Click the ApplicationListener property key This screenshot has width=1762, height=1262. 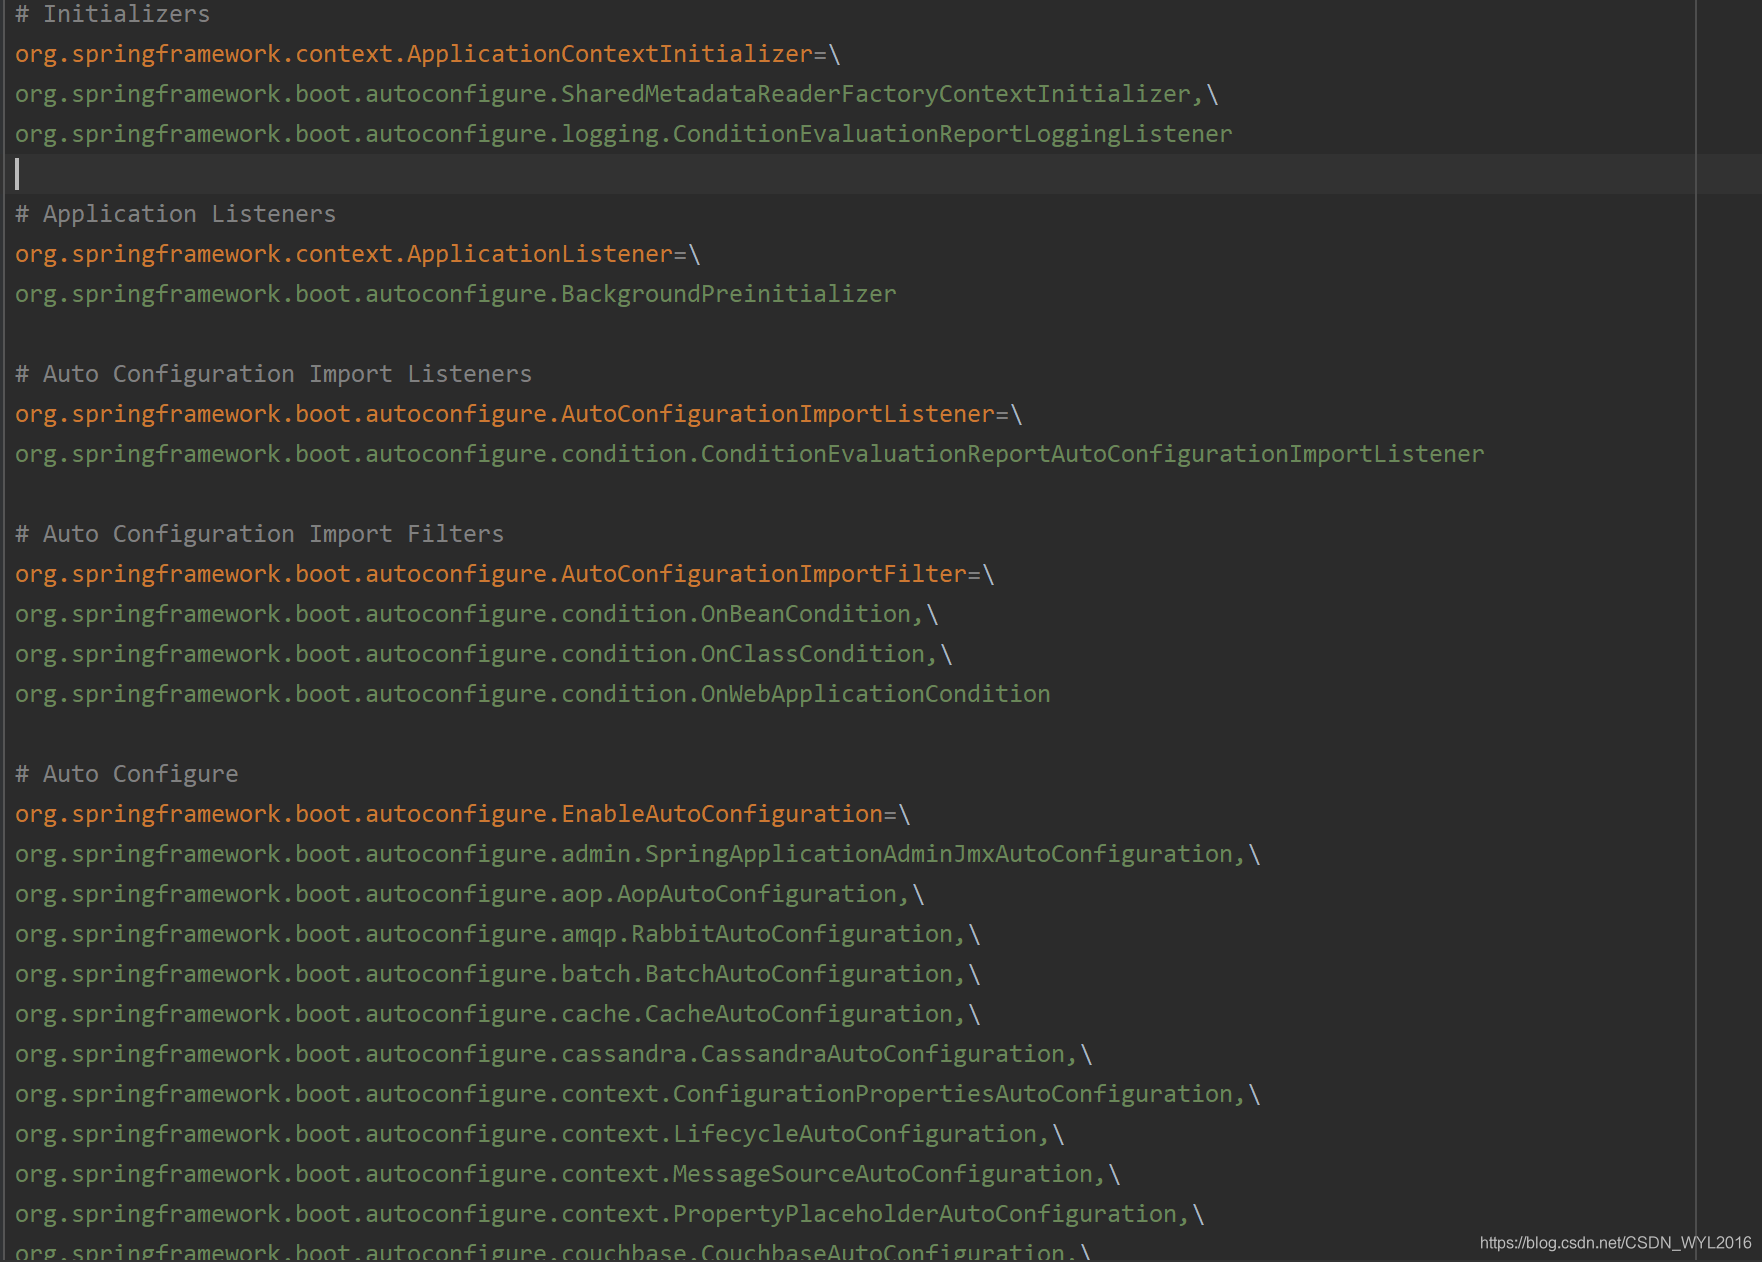click(343, 254)
